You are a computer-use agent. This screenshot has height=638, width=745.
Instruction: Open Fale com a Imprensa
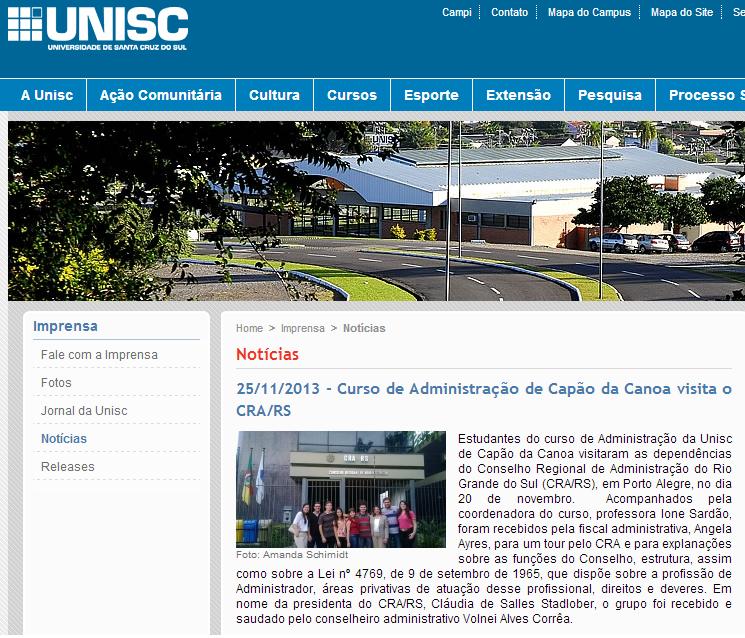click(x=99, y=355)
